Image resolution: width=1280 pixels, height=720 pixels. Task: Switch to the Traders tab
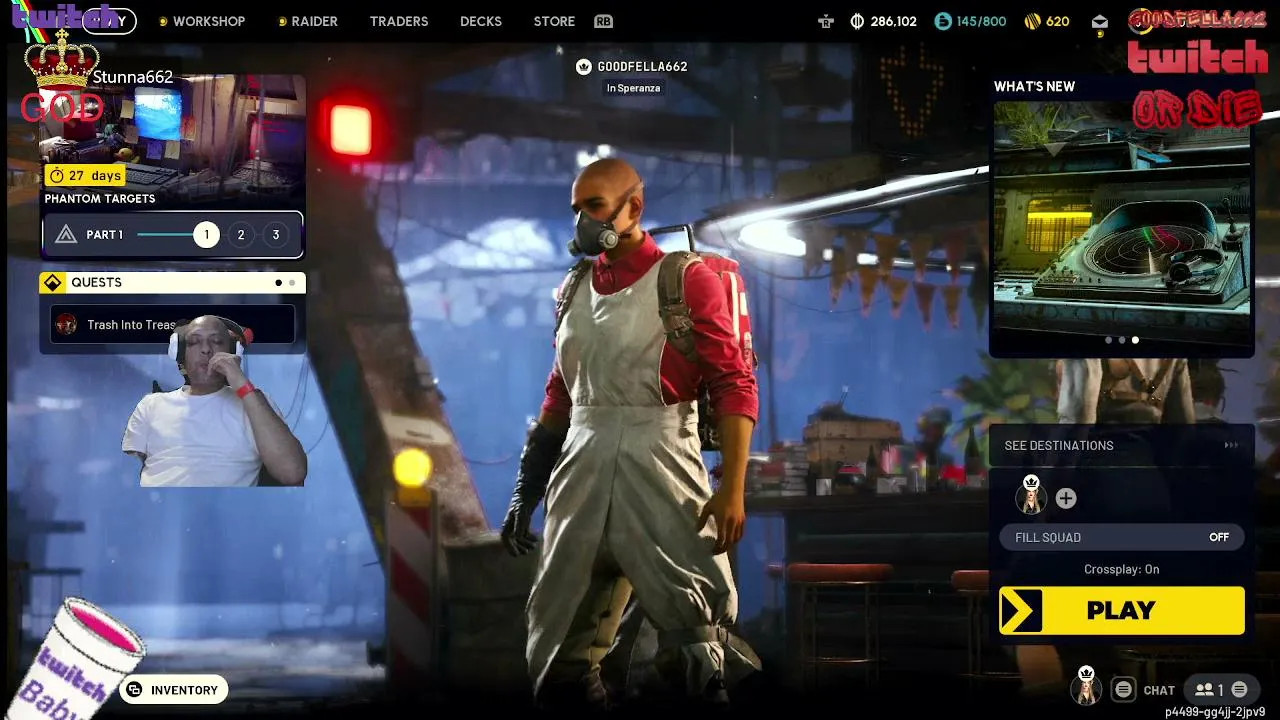(x=399, y=21)
